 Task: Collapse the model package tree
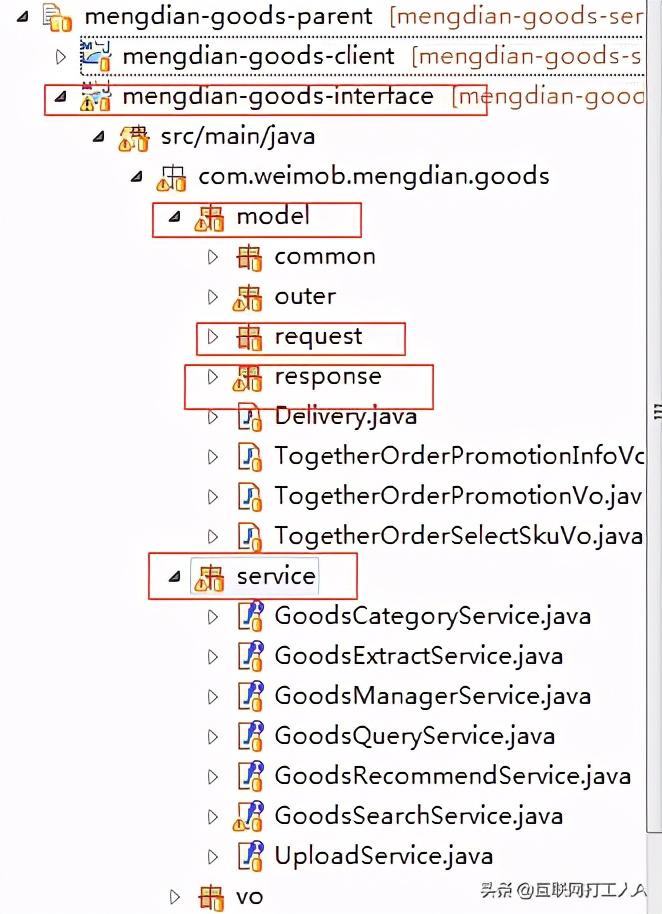(x=174, y=217)
